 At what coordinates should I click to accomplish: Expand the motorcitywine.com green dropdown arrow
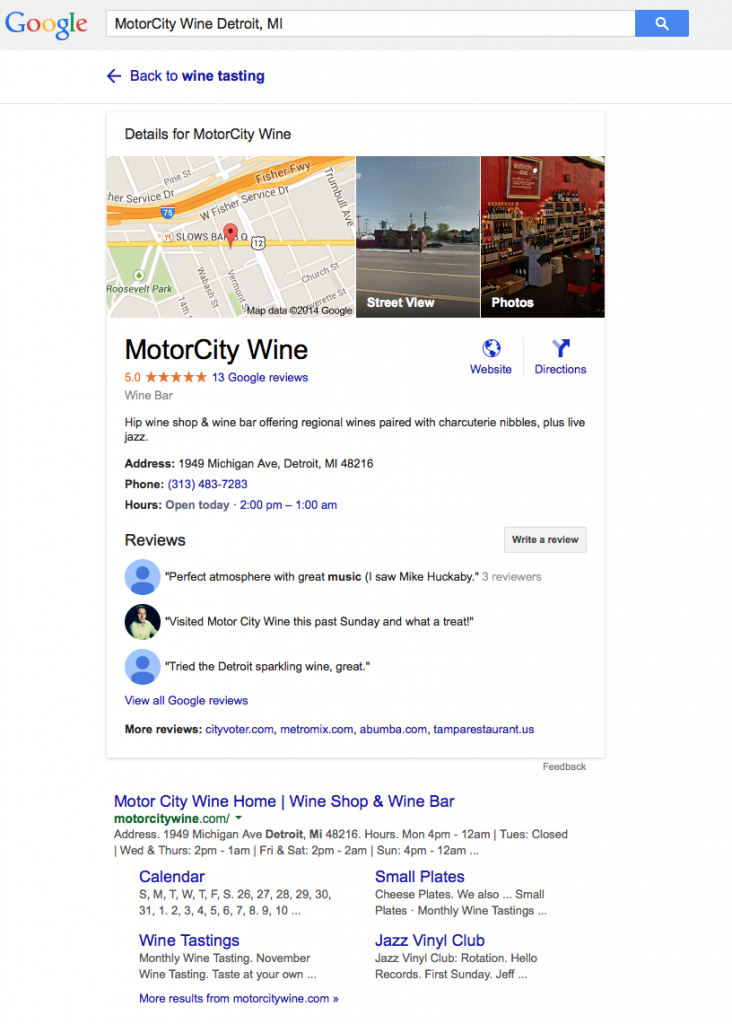coord(239,818)
